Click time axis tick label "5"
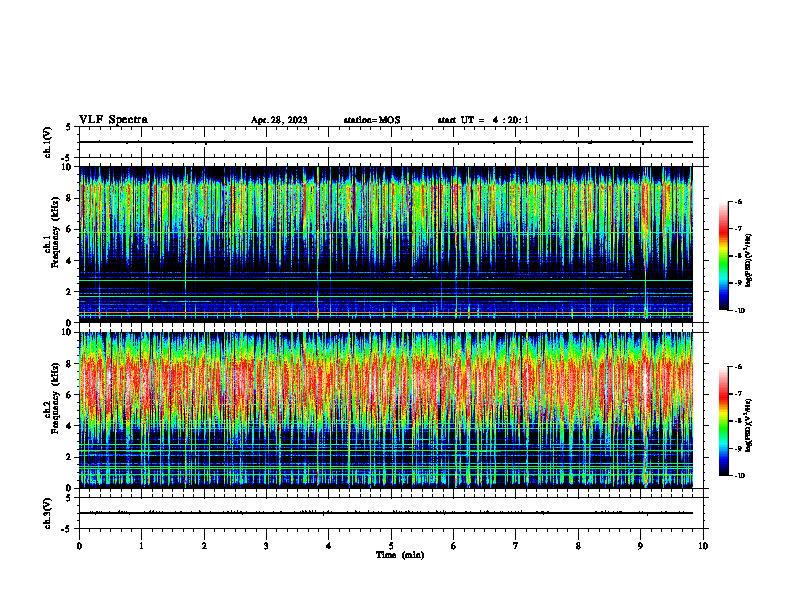 pos(391,546)
